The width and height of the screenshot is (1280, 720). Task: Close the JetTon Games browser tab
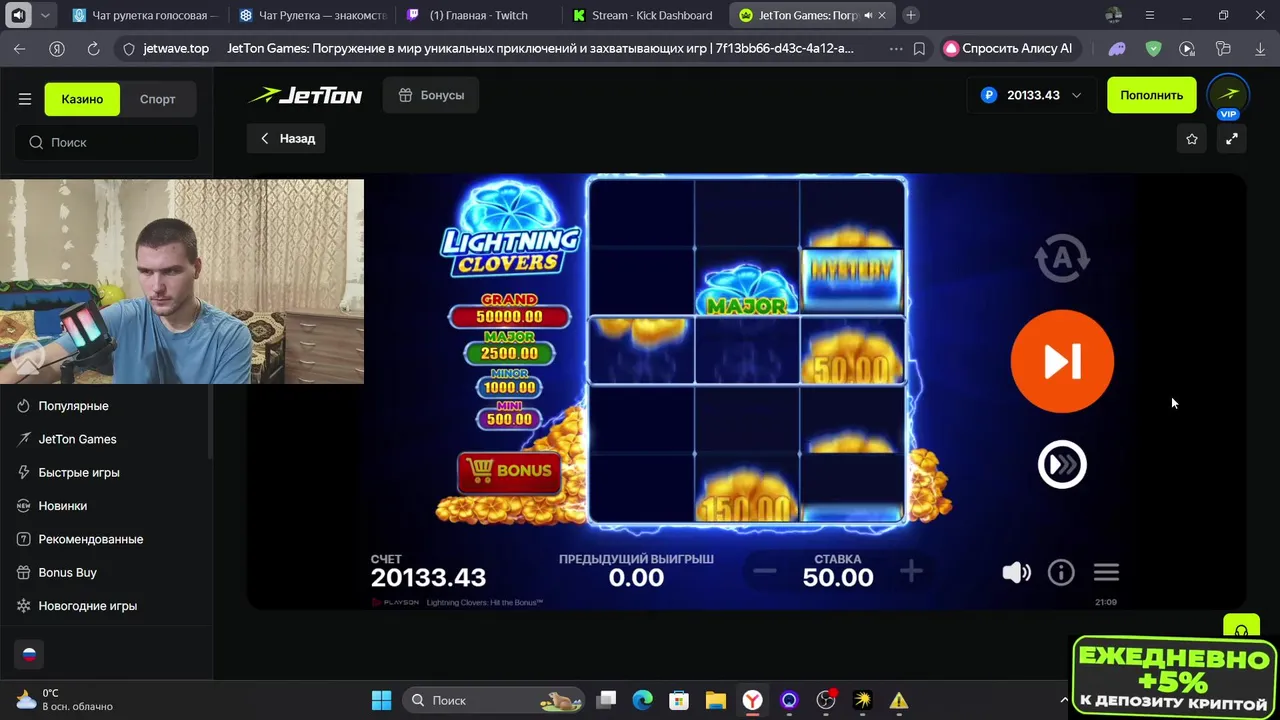point(882,15)
